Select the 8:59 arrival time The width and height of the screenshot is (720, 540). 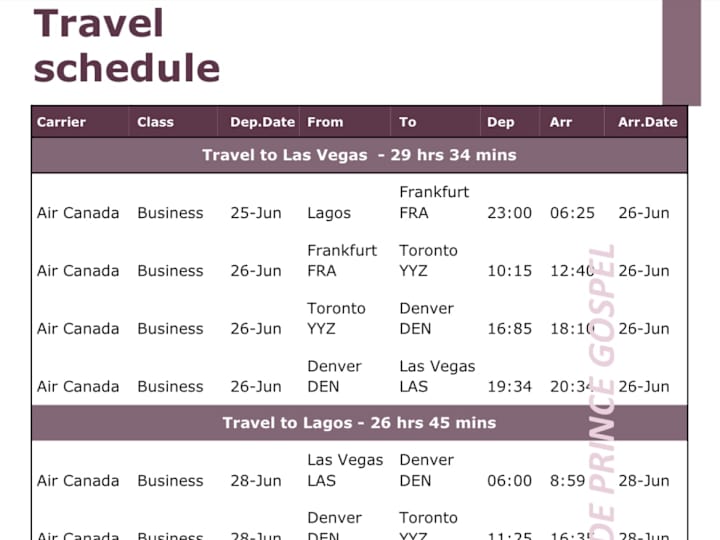coord(568,481)
